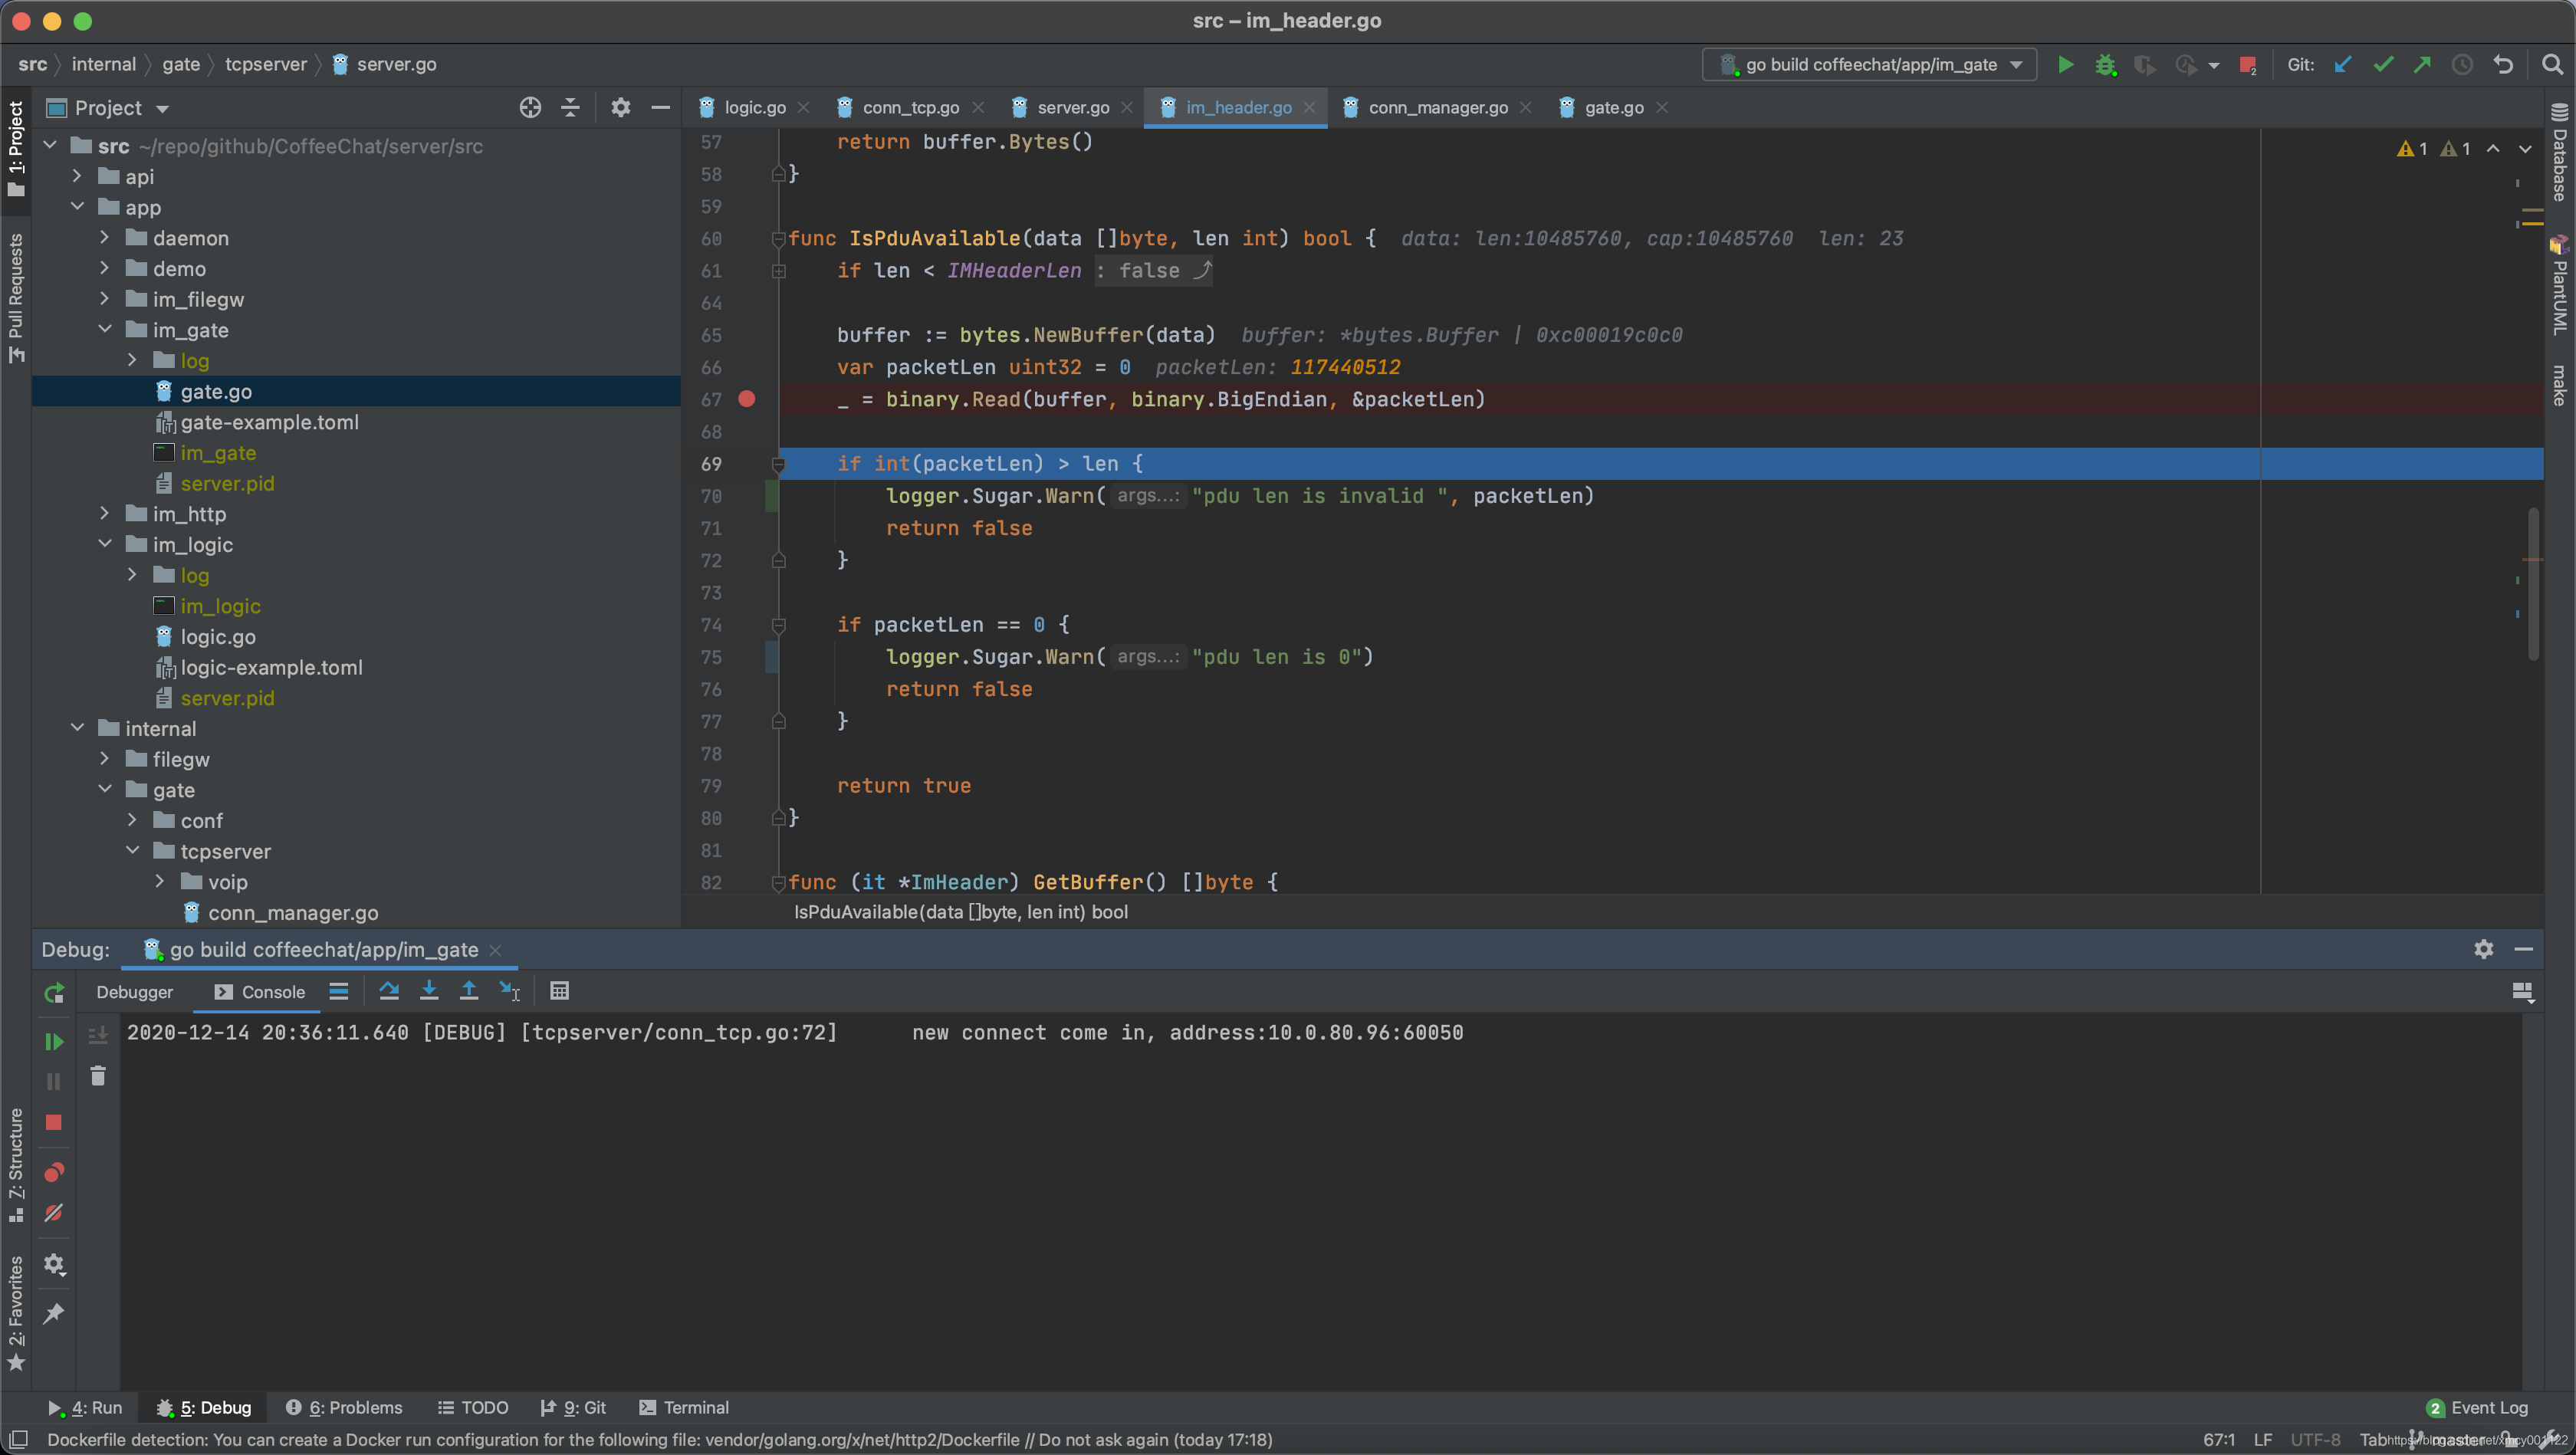Click the red Stop debug session icon

coord(53,1122)
